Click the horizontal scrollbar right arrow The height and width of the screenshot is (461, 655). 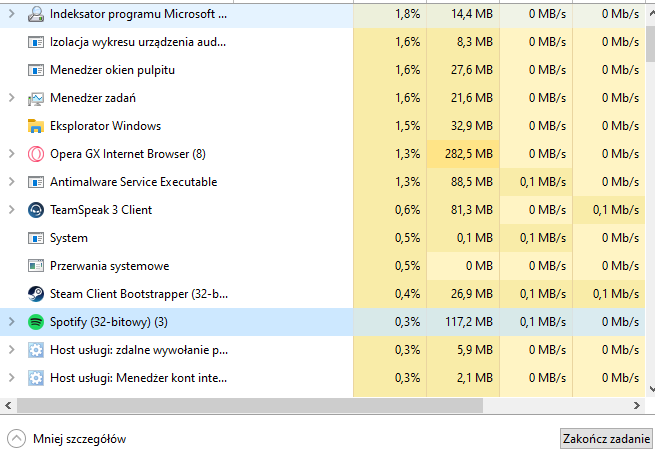(637, 405)
